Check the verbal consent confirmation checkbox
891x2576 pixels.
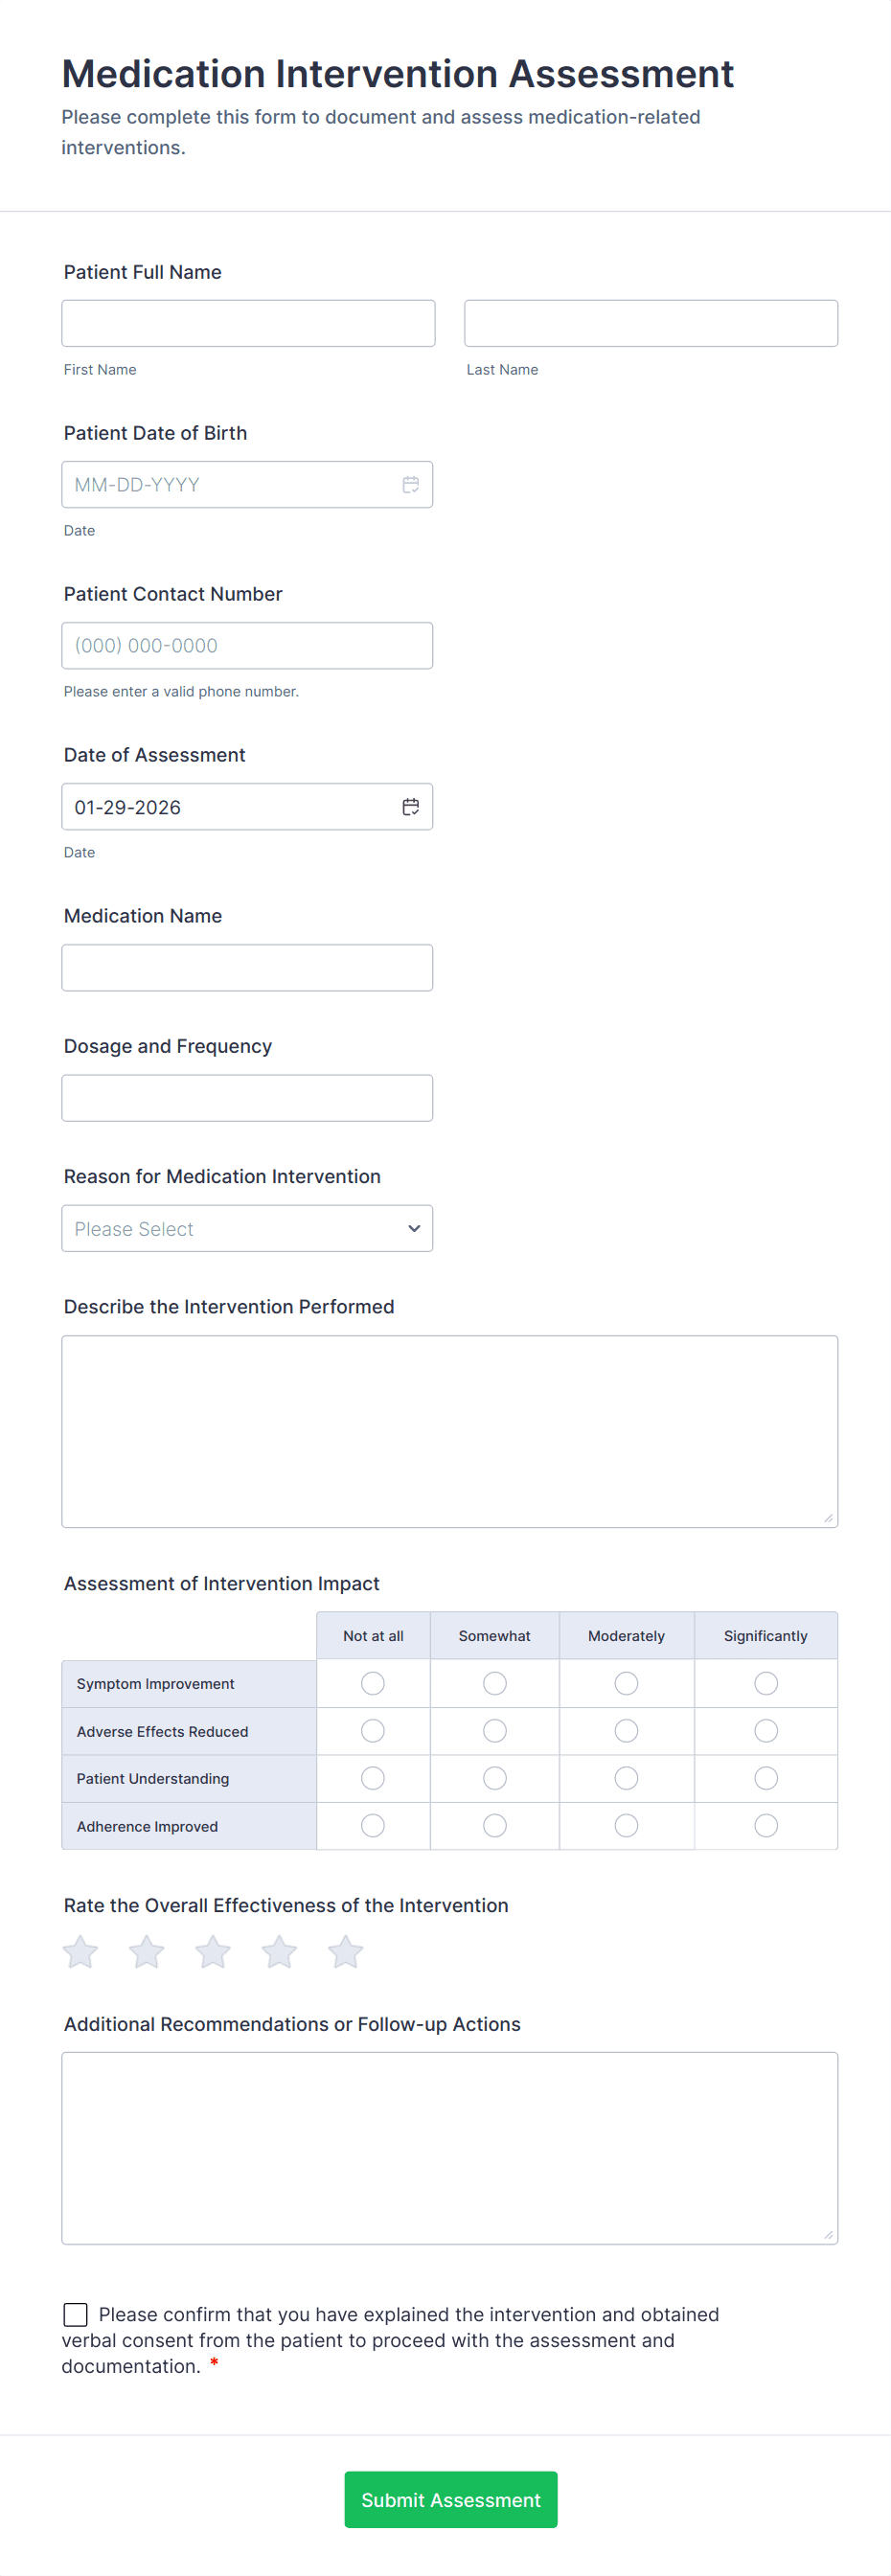point(75,2314)
